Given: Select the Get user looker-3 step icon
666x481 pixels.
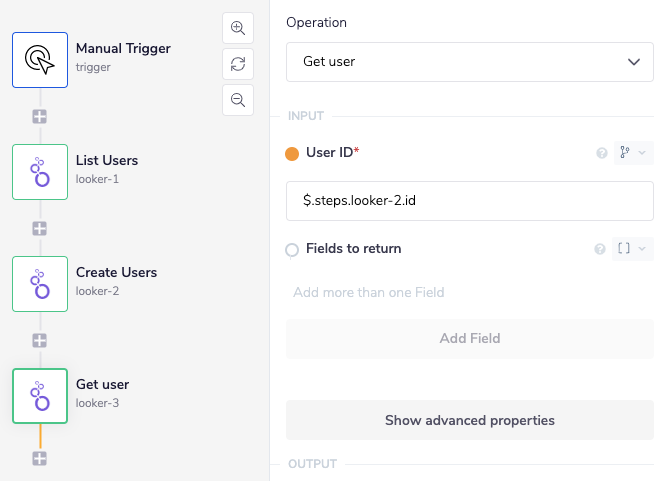Looking at the screenshot, I should coord(40,395).
